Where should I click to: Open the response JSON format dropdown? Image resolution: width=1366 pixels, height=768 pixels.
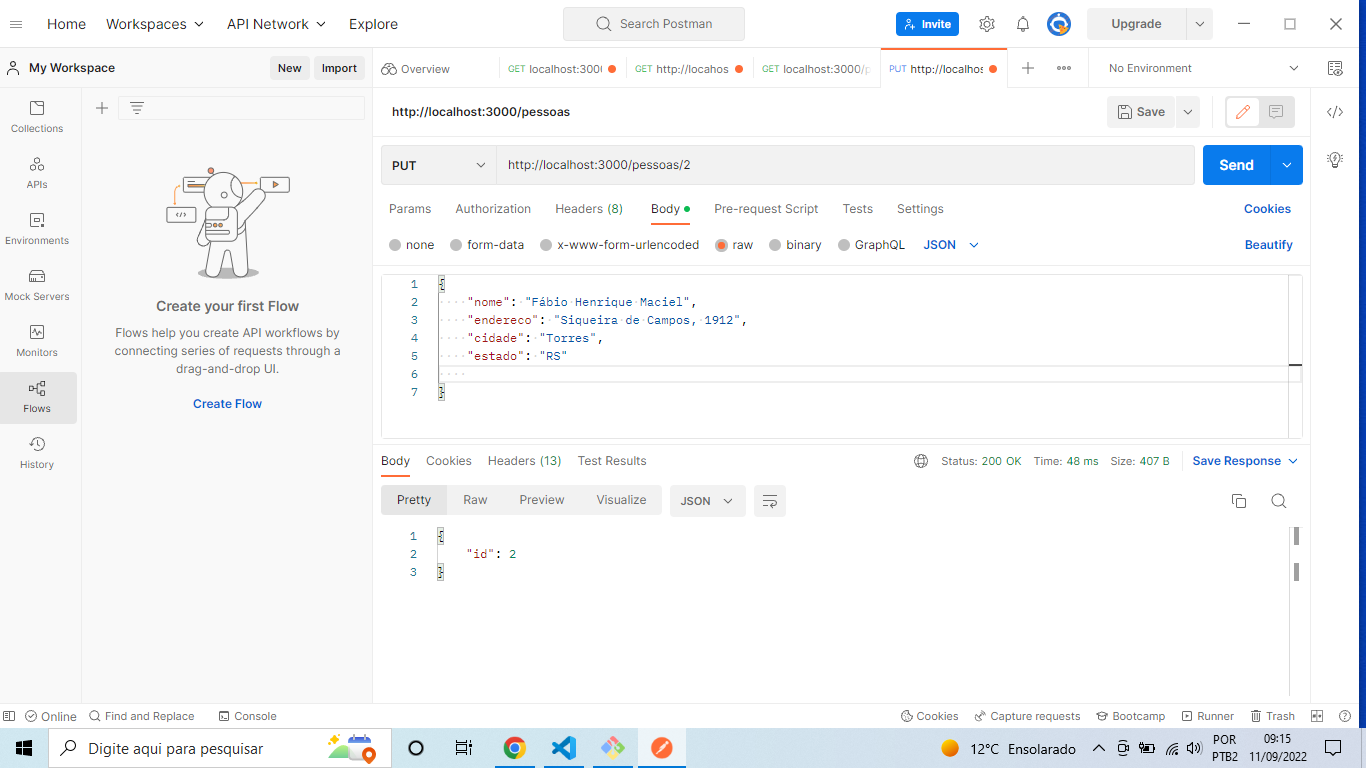[708, 501]
